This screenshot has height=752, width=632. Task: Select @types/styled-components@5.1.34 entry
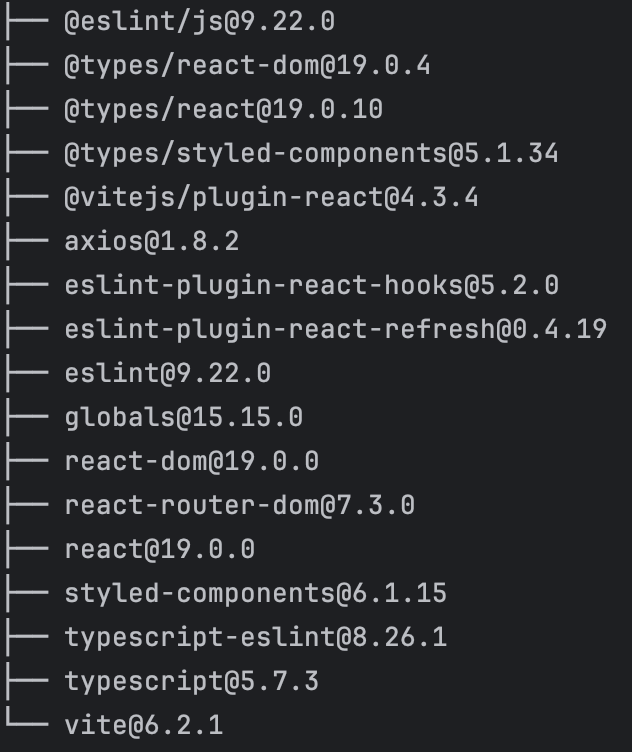pyautogui.click(x=311, y=154)
